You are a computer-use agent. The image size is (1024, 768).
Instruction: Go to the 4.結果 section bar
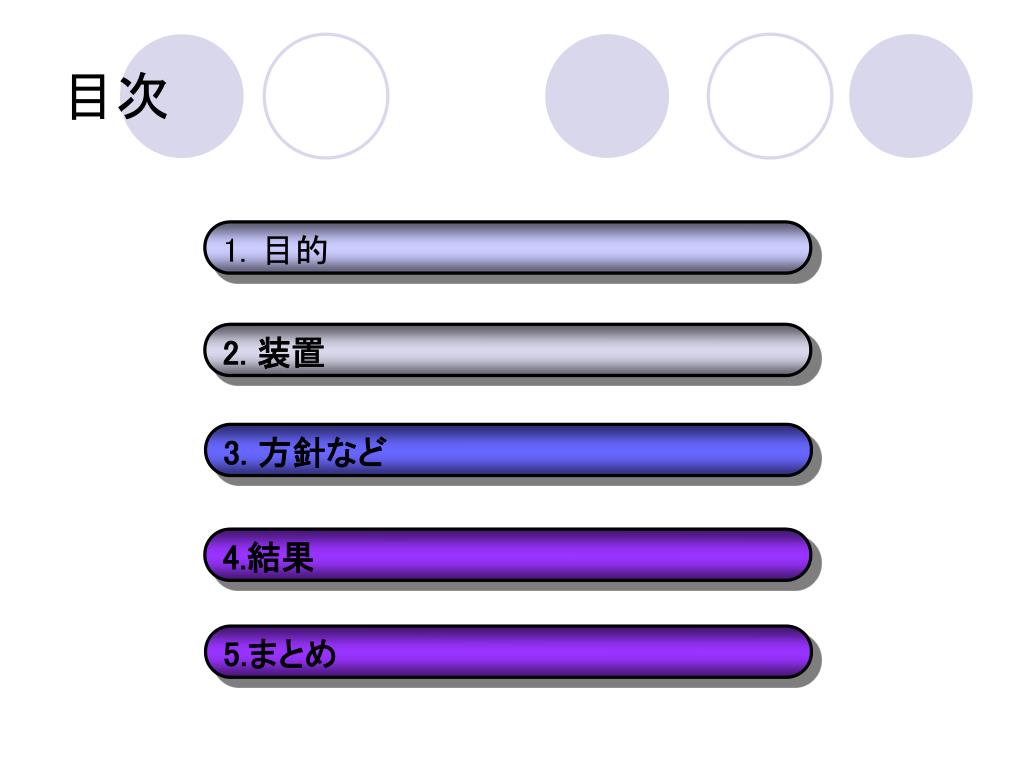pos(507,555)
